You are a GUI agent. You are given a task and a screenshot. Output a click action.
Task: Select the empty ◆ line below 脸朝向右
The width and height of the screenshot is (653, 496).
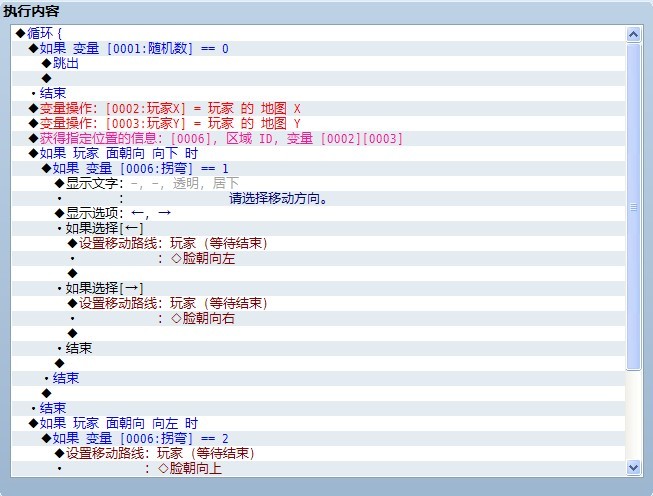pyautogui.click(x=319, y=333)
